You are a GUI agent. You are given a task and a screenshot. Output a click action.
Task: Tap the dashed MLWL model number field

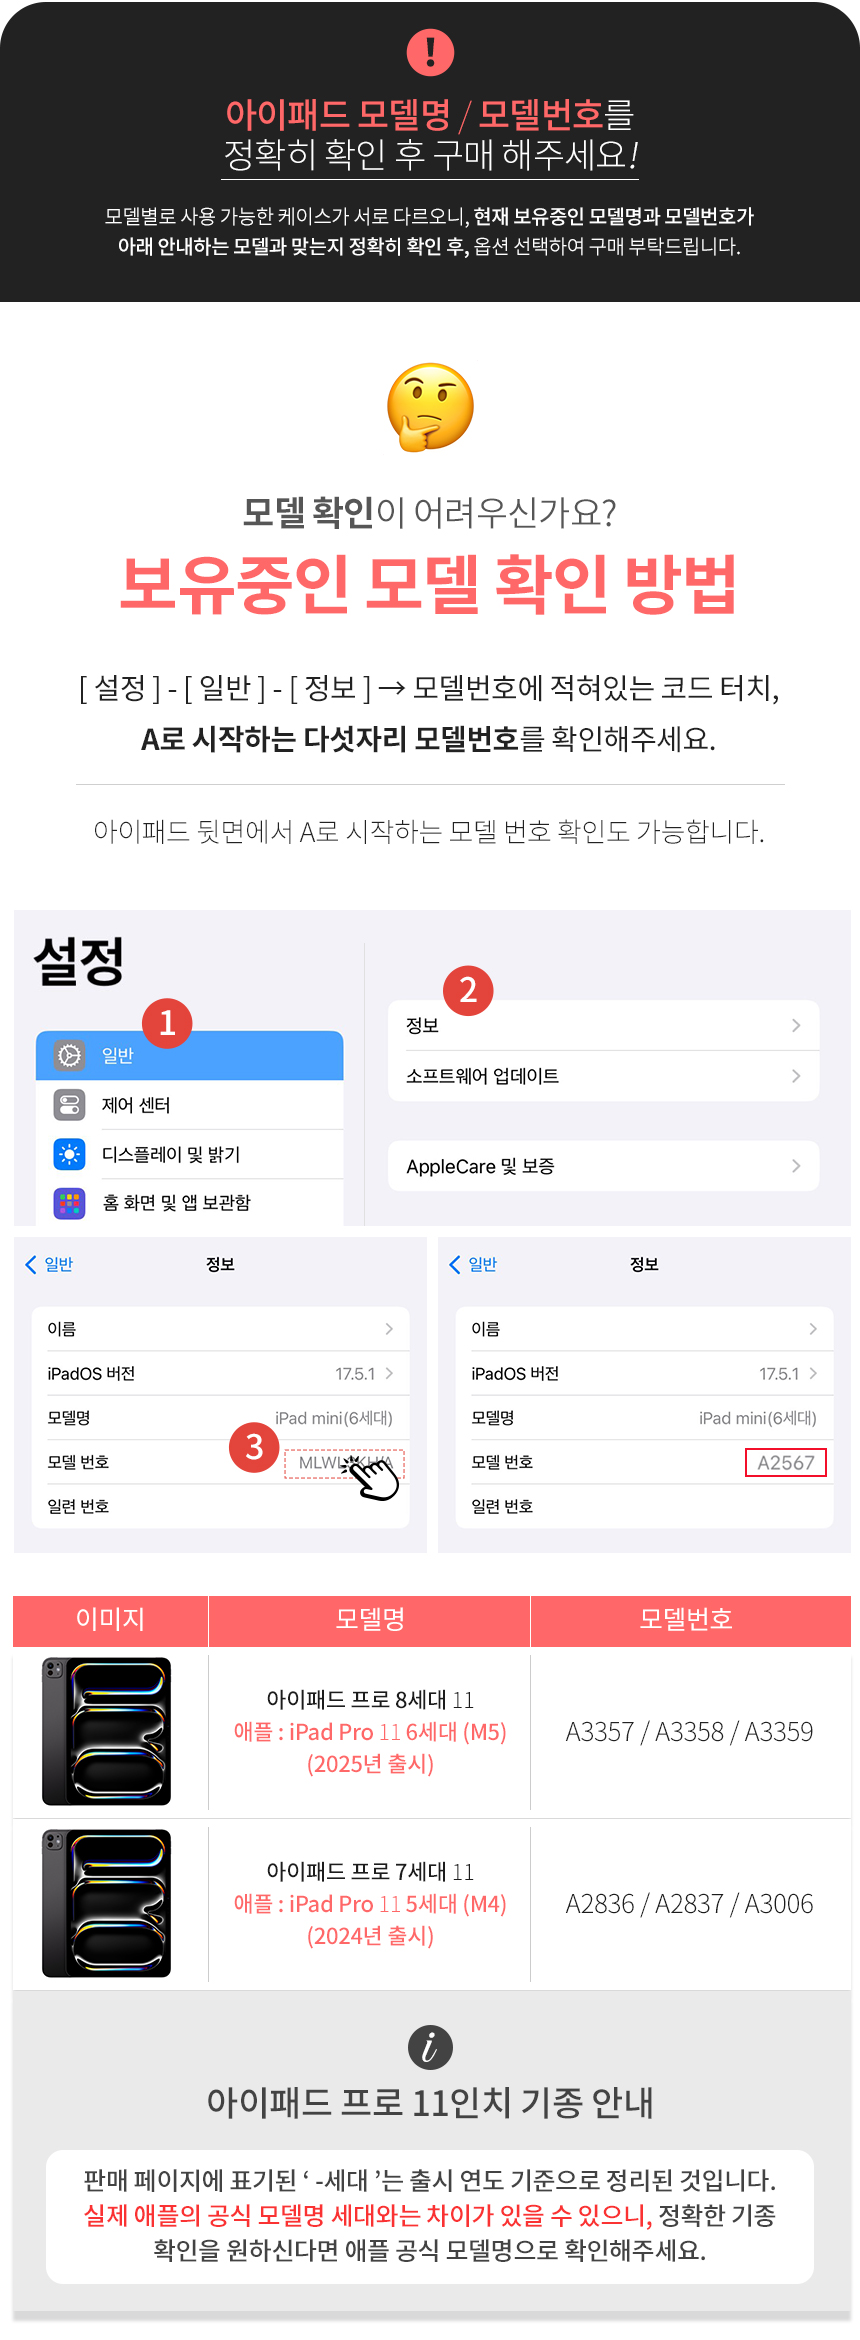(344, 1463)
